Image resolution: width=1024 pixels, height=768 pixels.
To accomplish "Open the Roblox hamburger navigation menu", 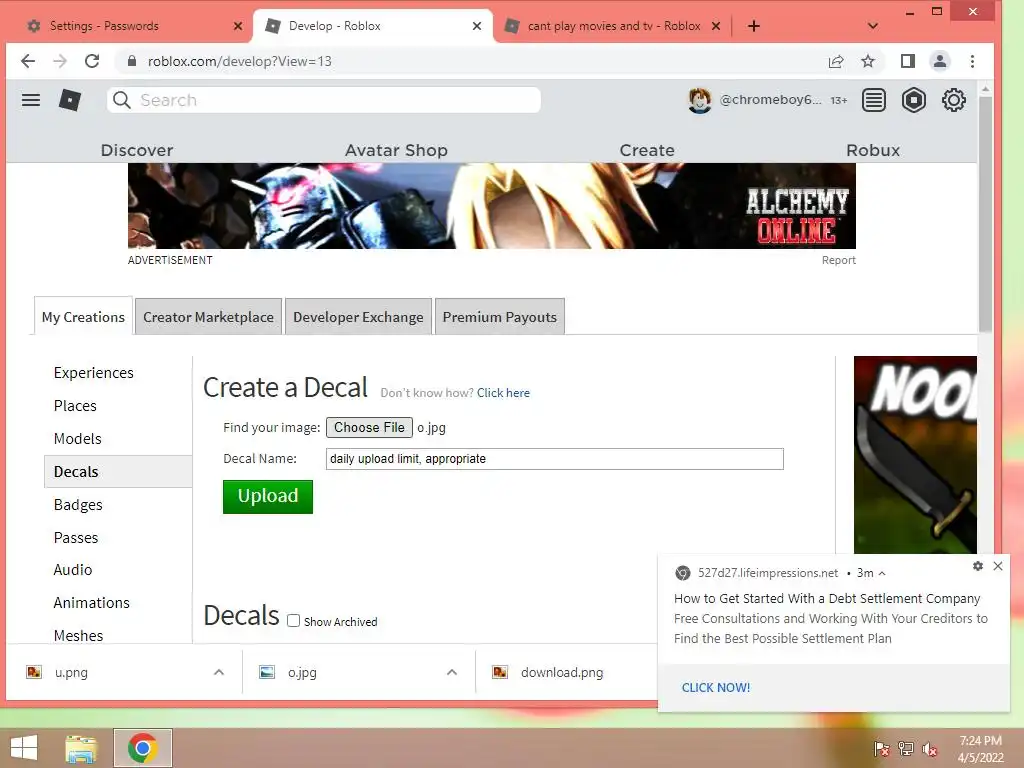I will tap(31, 100).
